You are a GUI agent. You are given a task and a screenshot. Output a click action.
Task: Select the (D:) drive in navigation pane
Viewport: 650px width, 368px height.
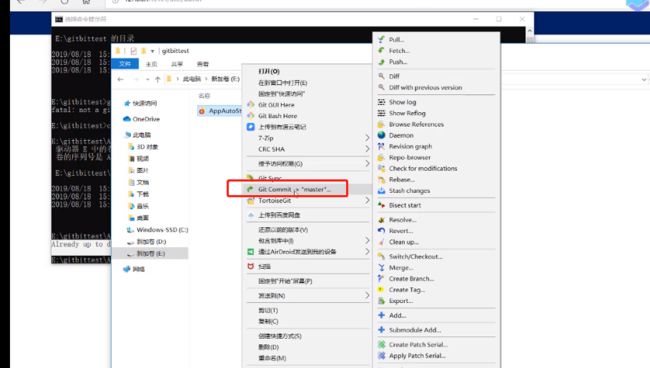(146, 242)
